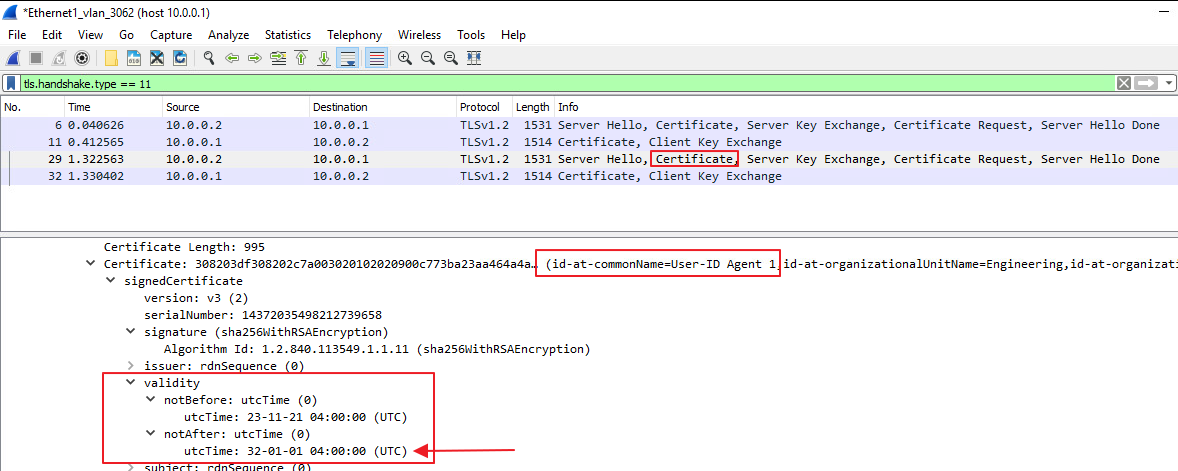Sort by the Info column header
This screenshot has height=471, width=1178.
point(865,107)
